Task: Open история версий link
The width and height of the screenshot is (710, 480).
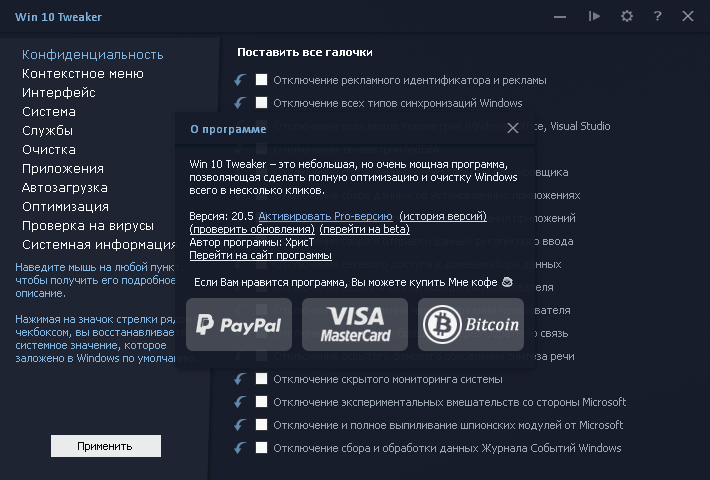Action: click(443, 216)
